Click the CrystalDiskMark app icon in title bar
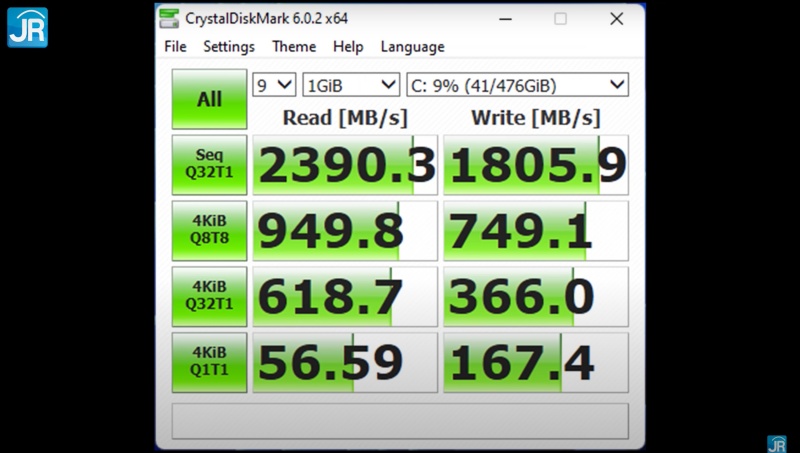 pyautogui.click(x=171, y=18)
